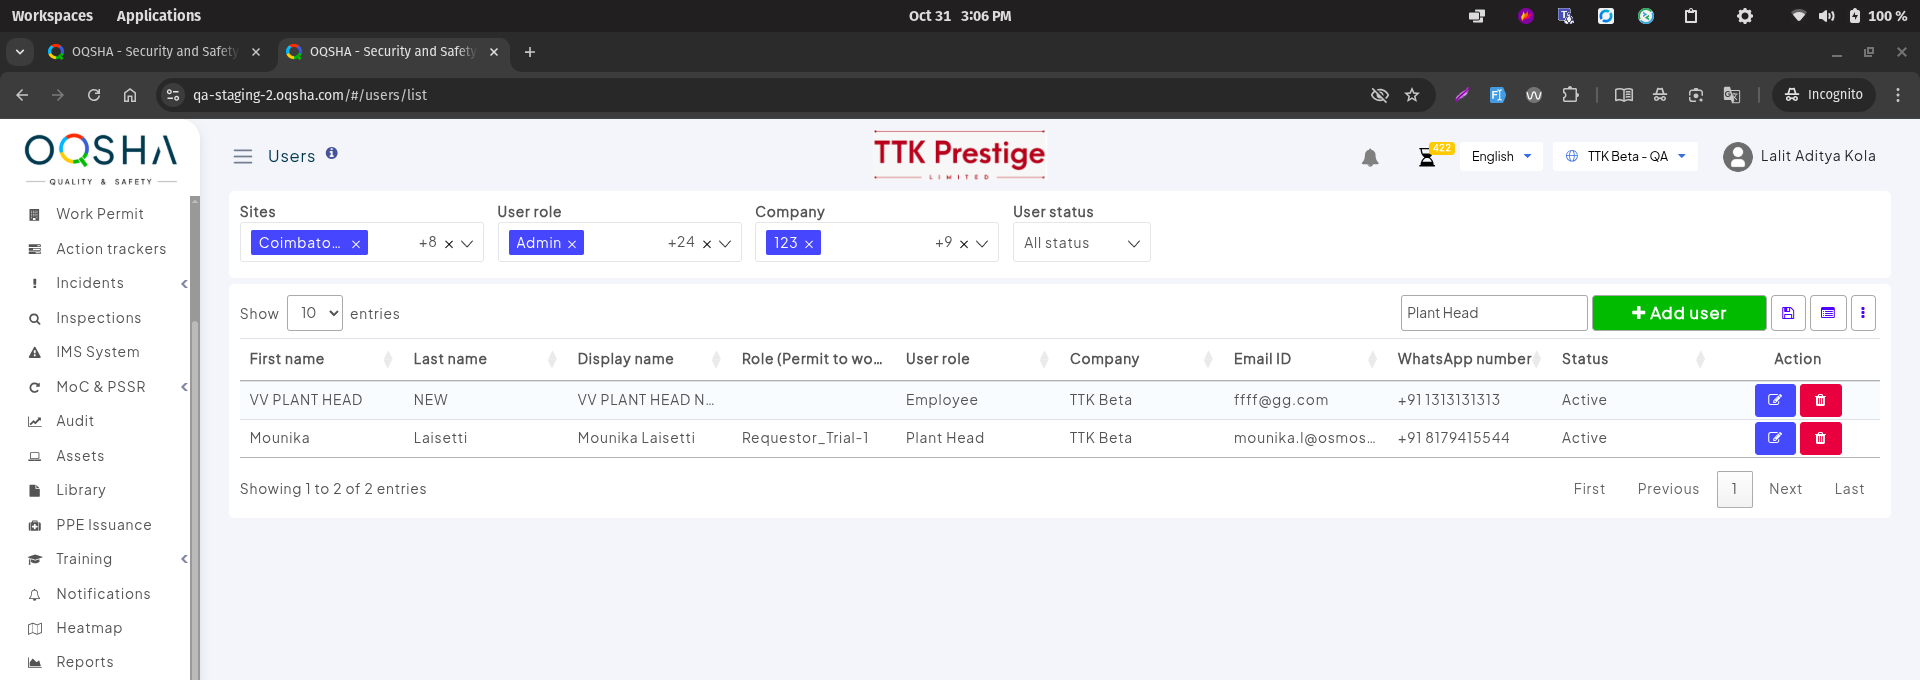The width and height of the screenshot is (1920, 680).
Task: Click the notification bell icon
Action: click(x=1370, y=158)
